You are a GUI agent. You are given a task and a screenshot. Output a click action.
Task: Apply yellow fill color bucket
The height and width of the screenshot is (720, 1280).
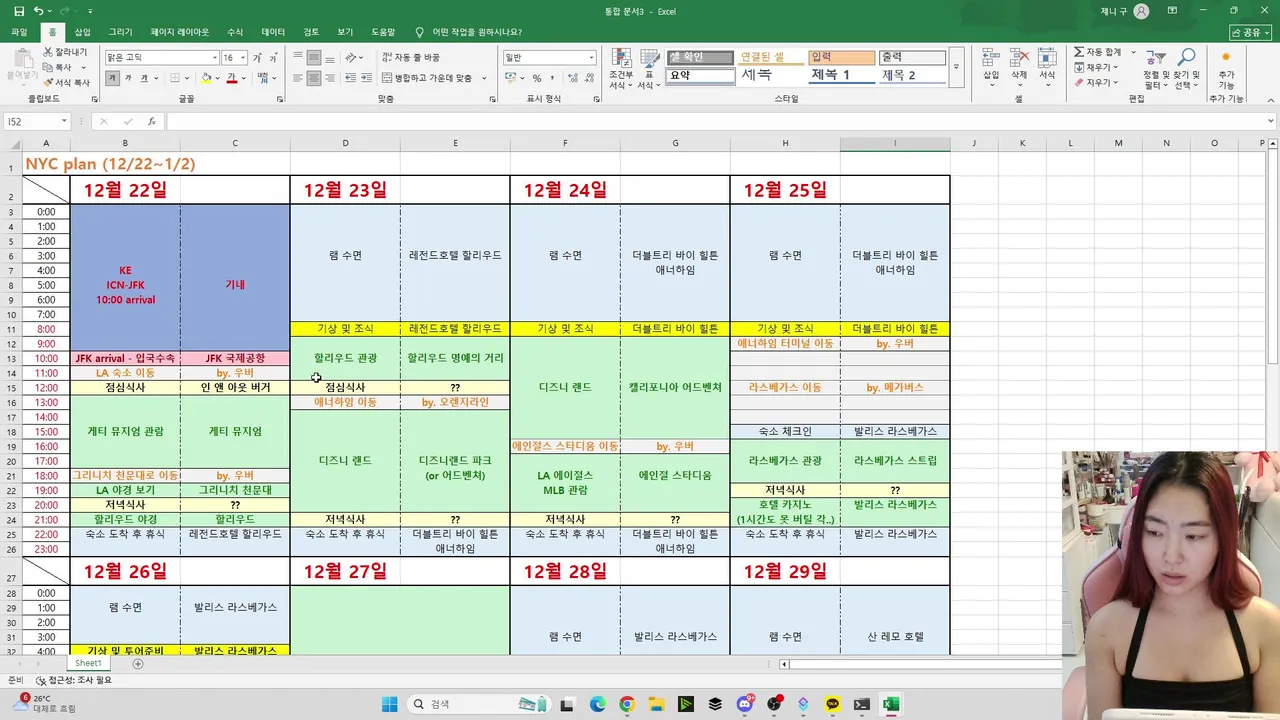(206, 78)
